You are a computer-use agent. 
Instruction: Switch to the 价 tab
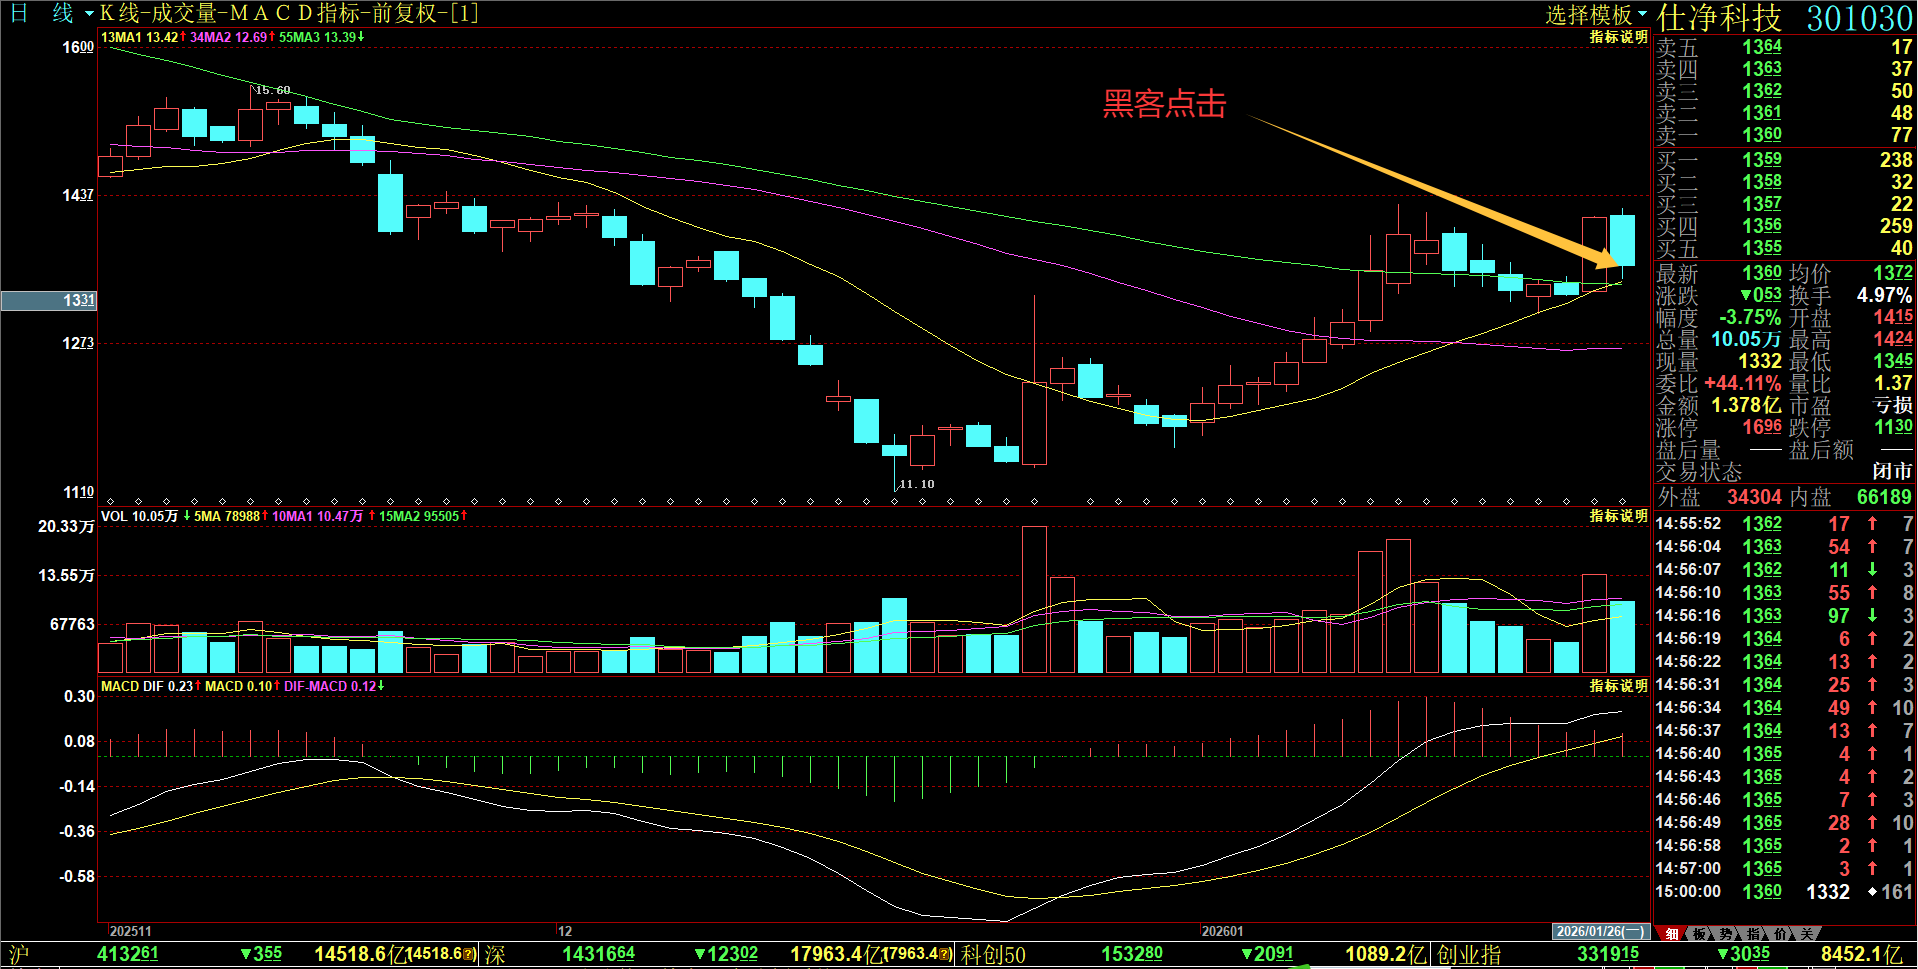point(1780,934)
